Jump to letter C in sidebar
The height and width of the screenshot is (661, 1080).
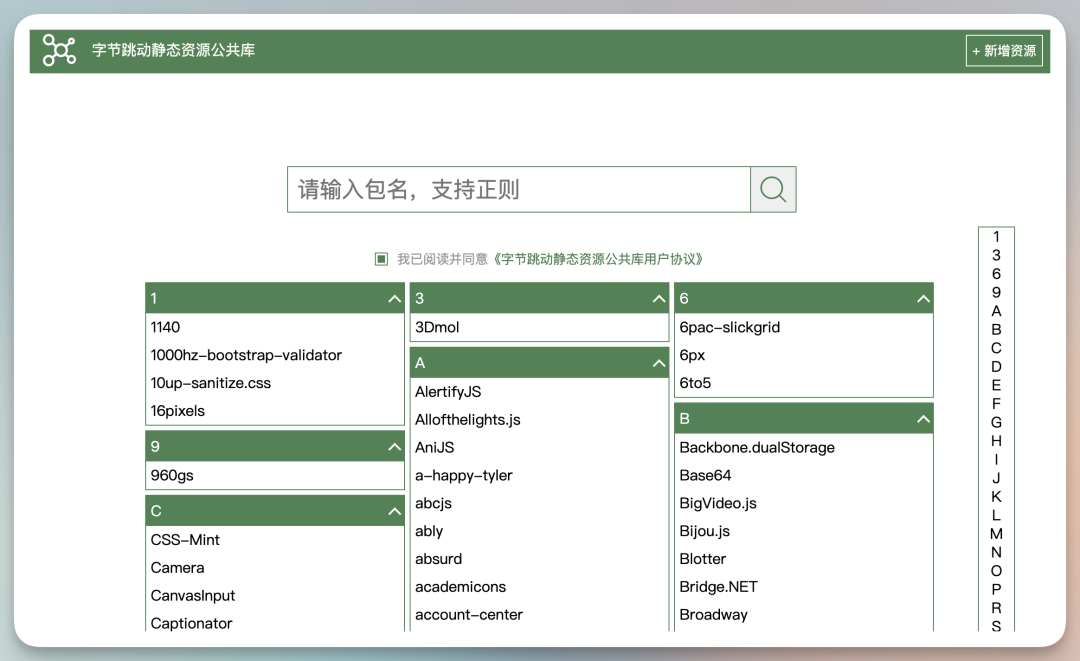coord(996,348)
